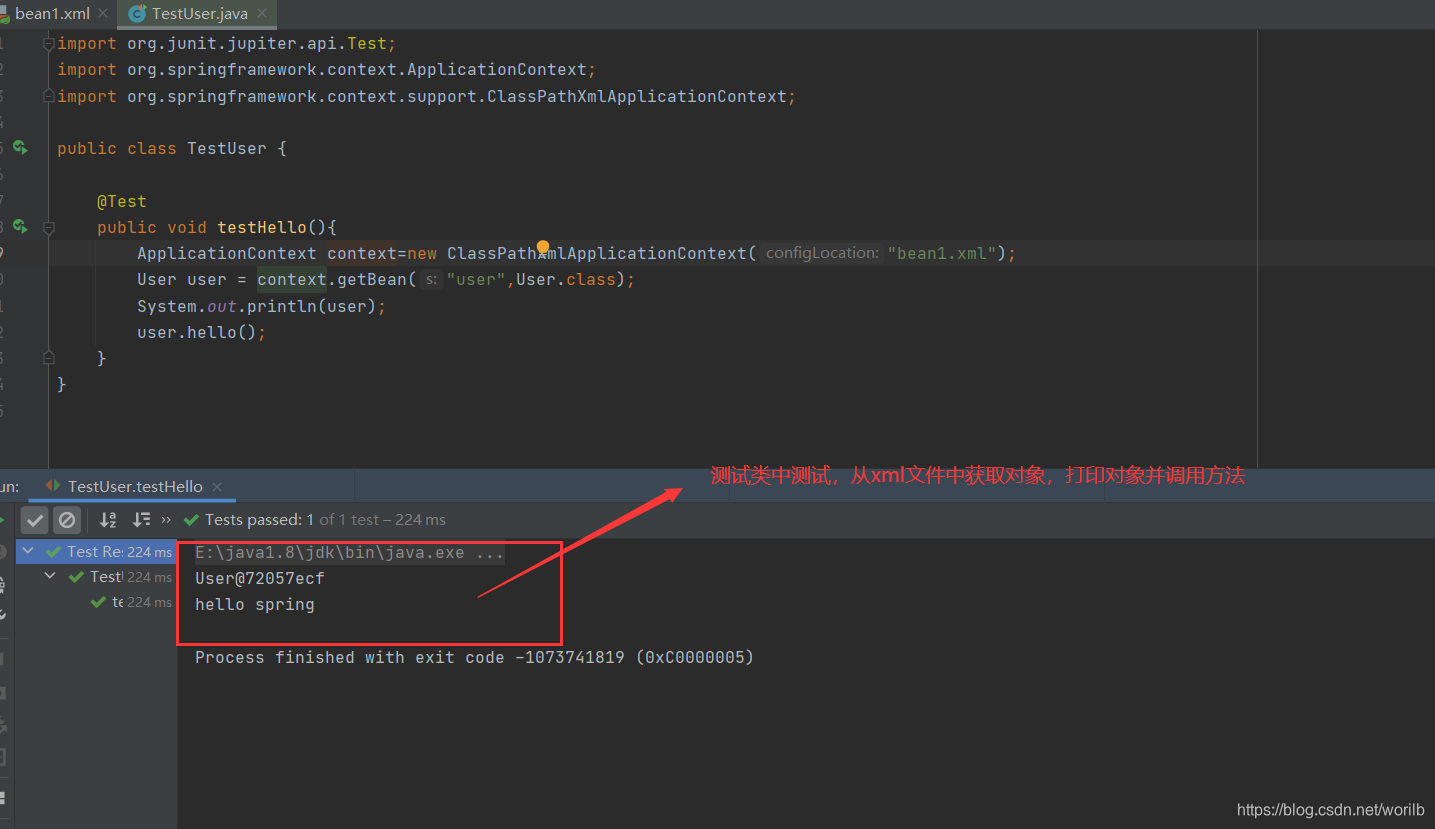Viewport: 1435px width, 829px height.
Task: Run the testHello method from the gutter icon
Action: click(x=20, y=227)
